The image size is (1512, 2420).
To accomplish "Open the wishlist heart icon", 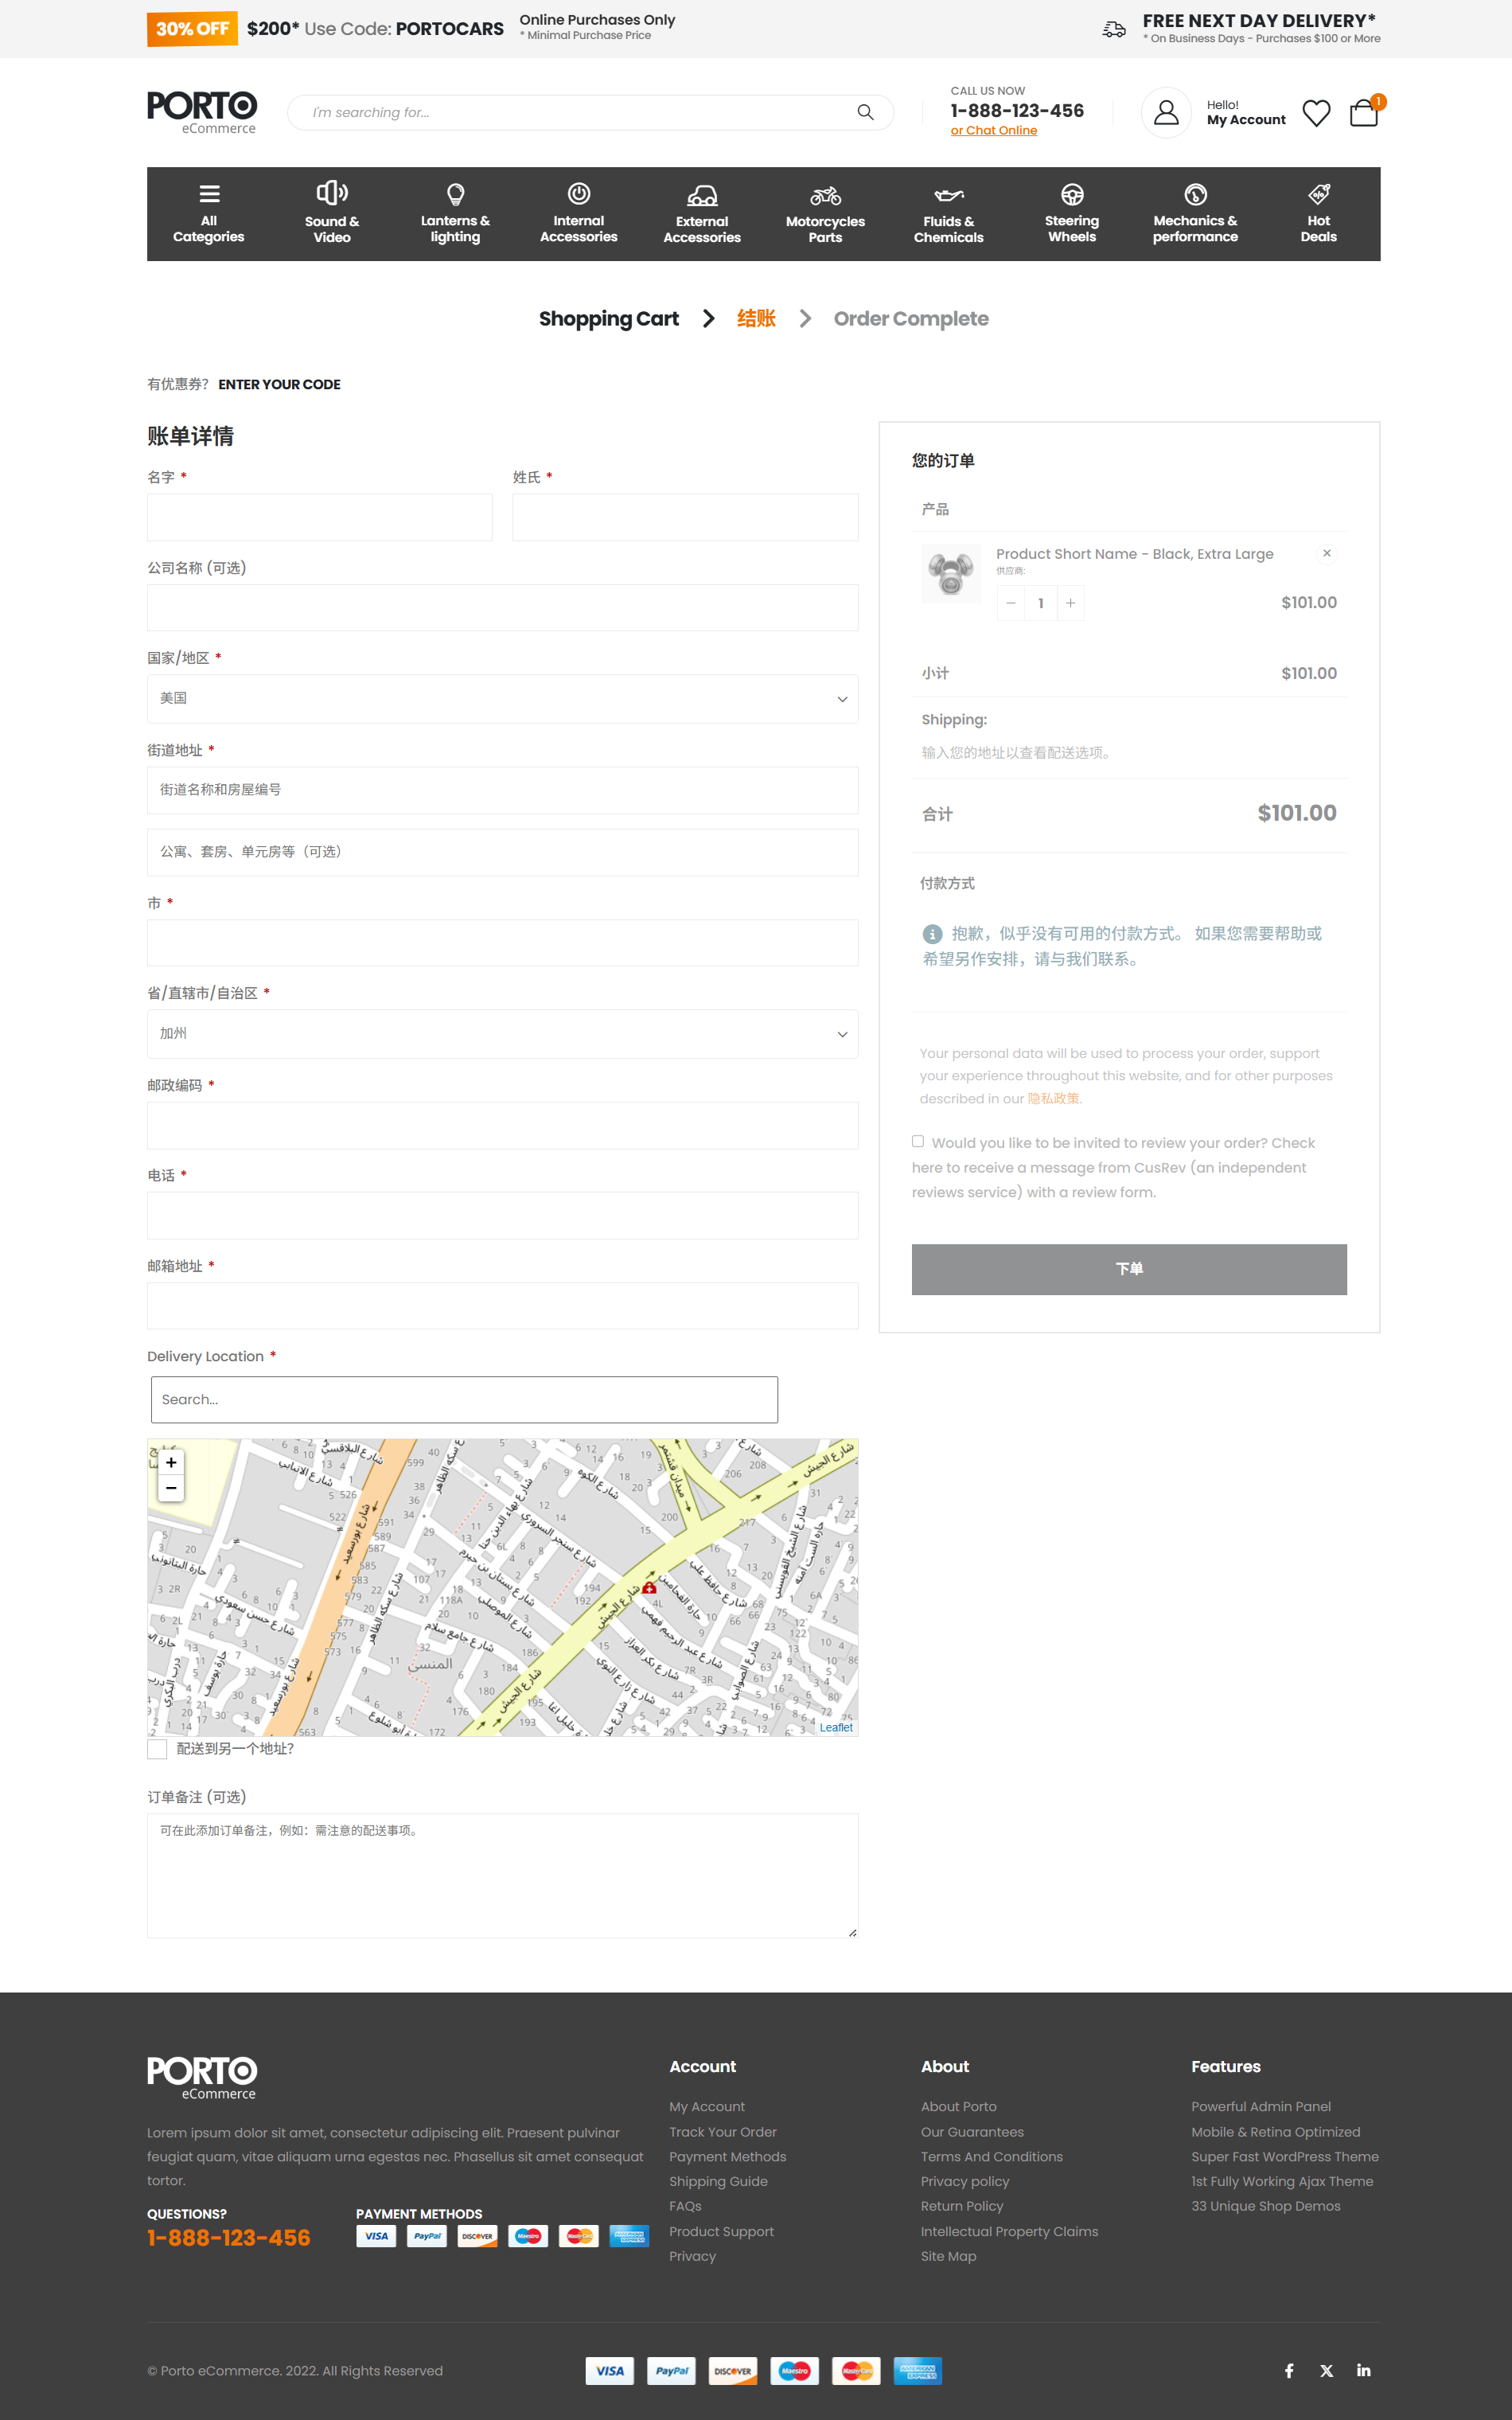I will 1316,113.
